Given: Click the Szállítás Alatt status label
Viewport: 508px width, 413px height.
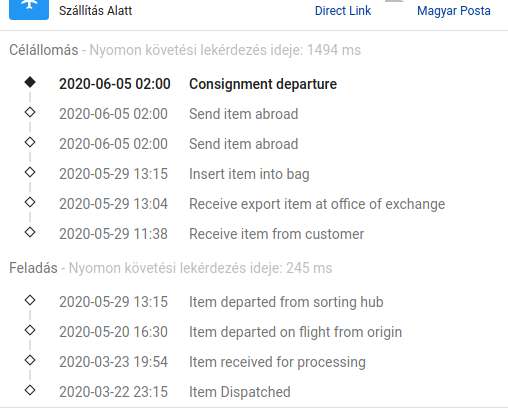Looking at the screenshot, I should (95, 11).
